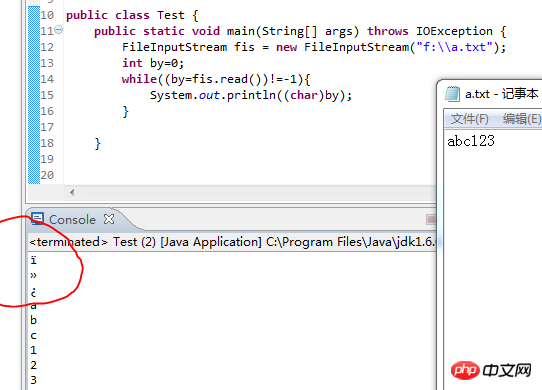Close the Console tab with X

(109, 219)
